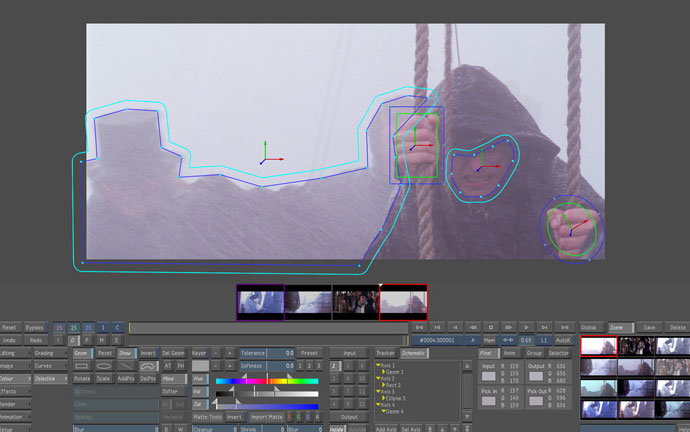Viewport: 690px width, 432px height.
Task: Switch to the Tracker tab
Action: click(385, 353)
